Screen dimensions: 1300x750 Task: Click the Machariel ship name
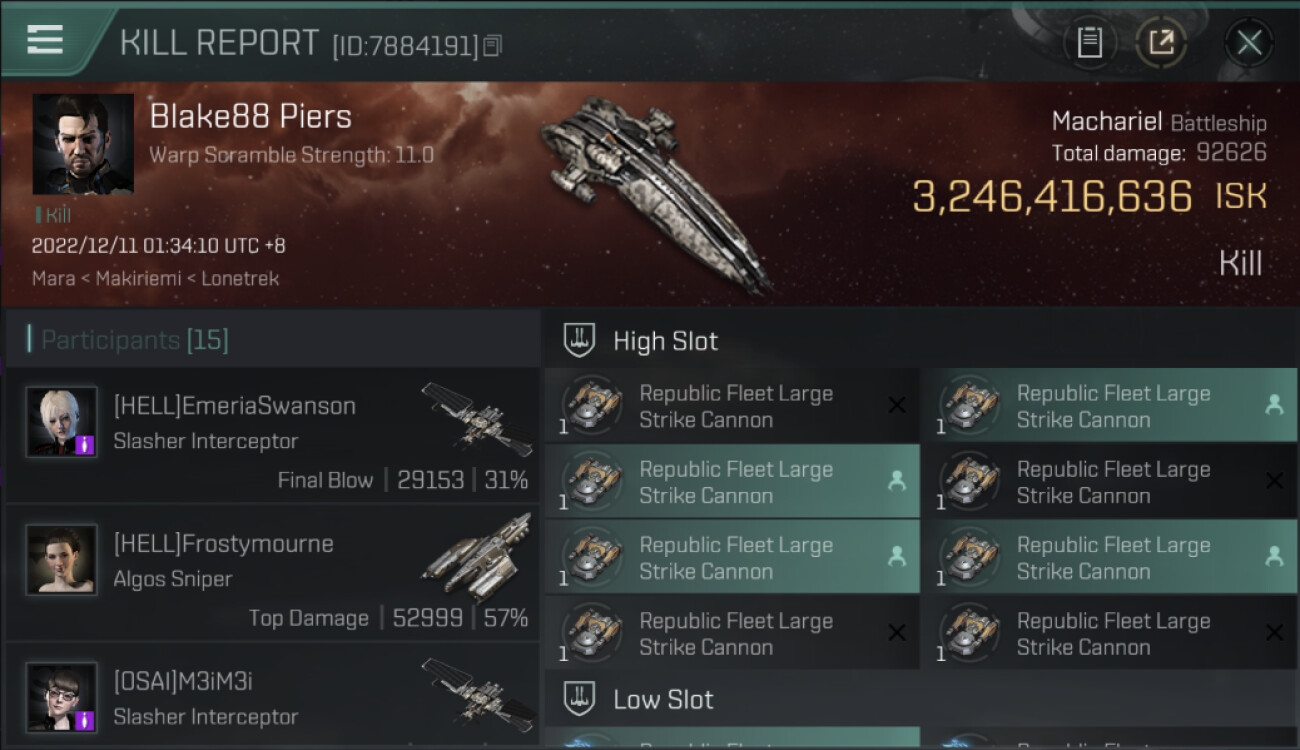(1106, 122)
